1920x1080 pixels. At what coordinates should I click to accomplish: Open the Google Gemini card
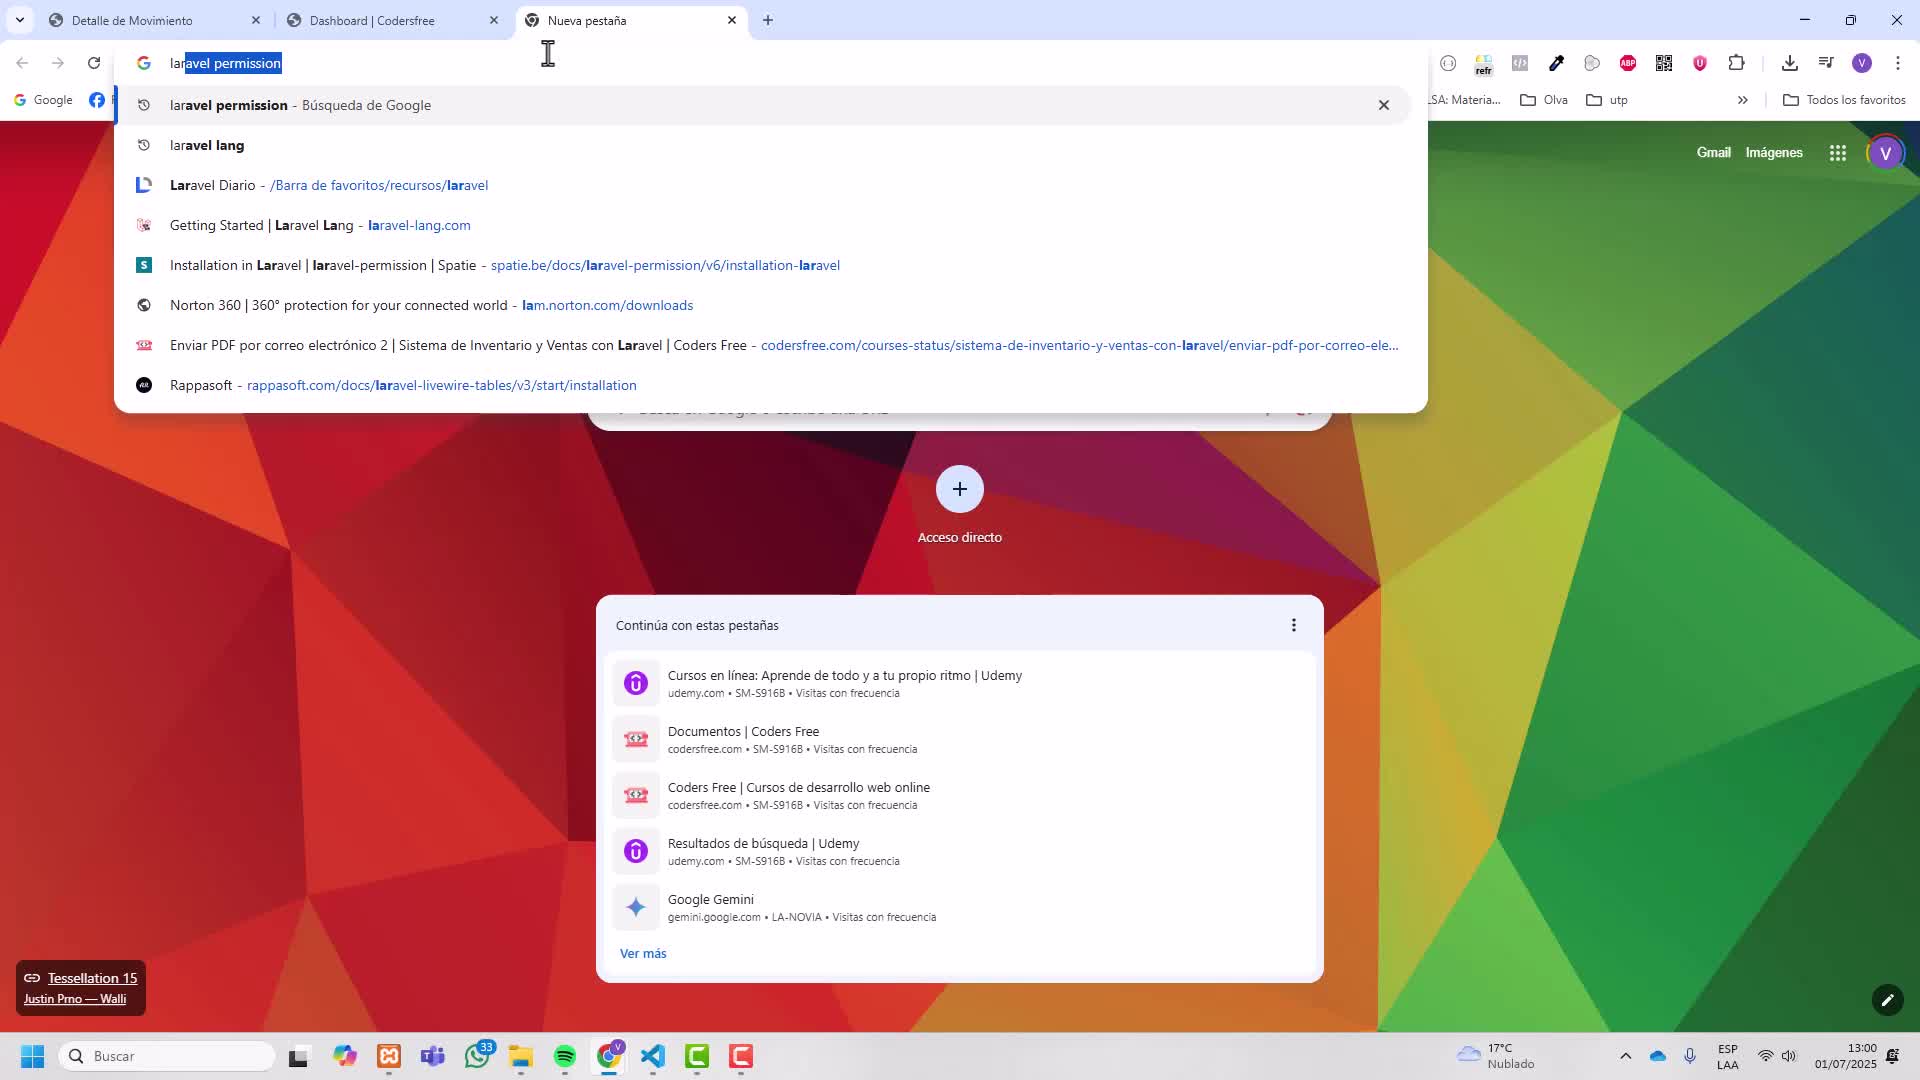(960, 907)
